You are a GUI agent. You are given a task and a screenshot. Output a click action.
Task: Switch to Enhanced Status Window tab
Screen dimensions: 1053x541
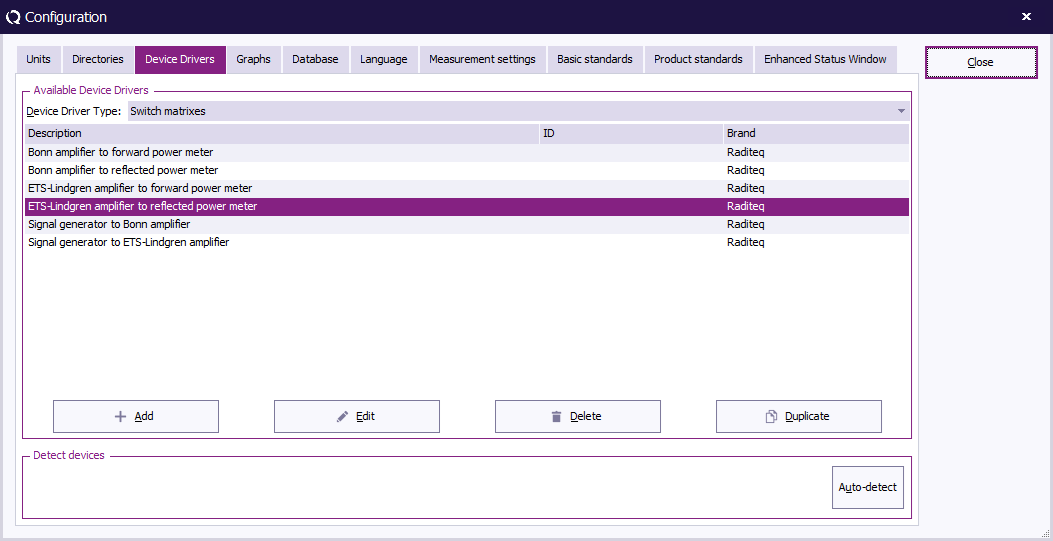click(825, 60)
